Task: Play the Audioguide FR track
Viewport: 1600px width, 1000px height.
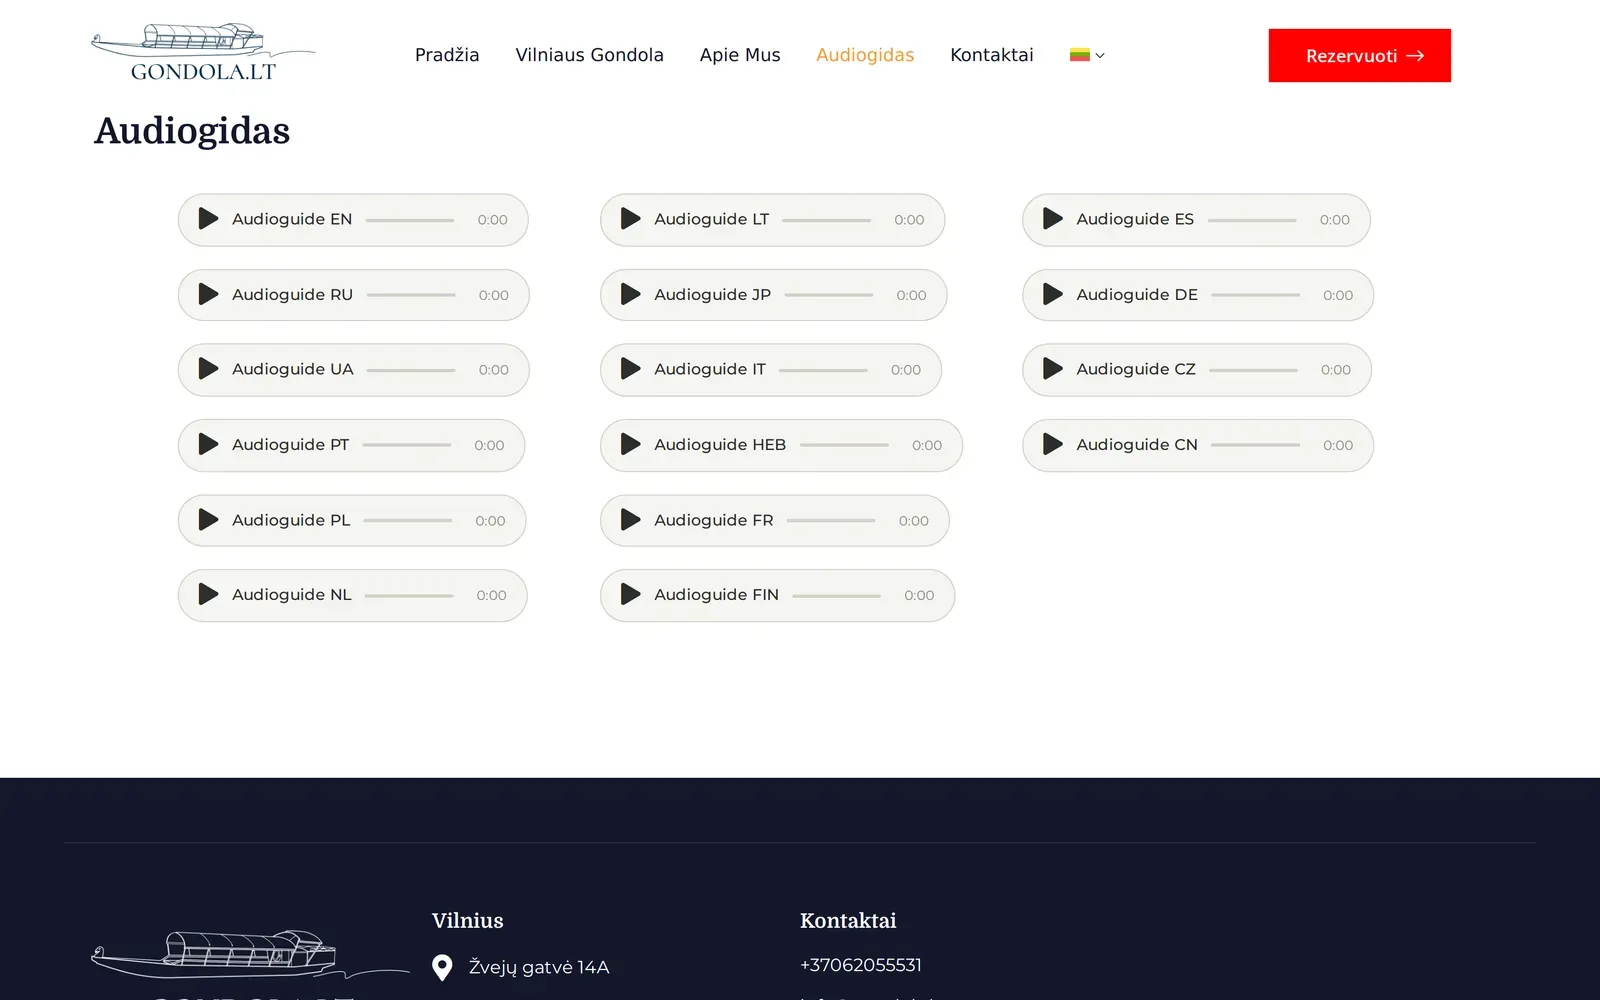Action: point(630,520)
